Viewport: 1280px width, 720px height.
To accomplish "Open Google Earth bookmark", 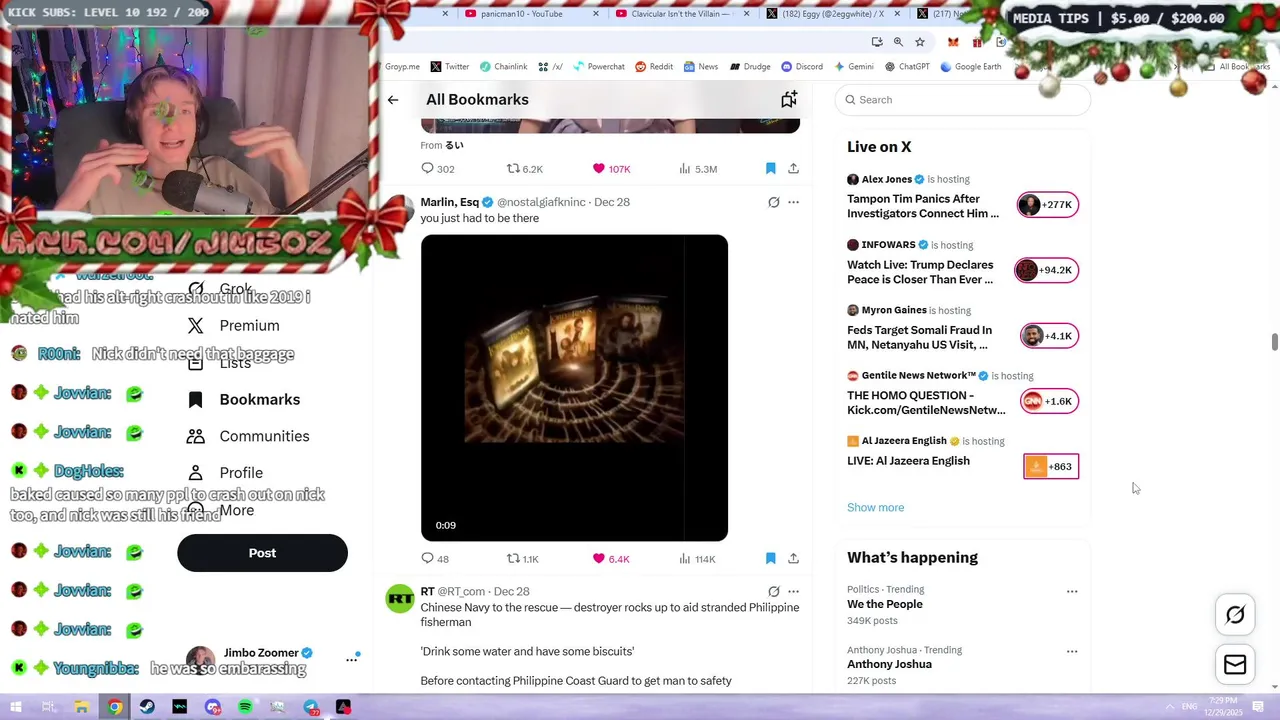I will pyautogui.click(x=970, y=67).
